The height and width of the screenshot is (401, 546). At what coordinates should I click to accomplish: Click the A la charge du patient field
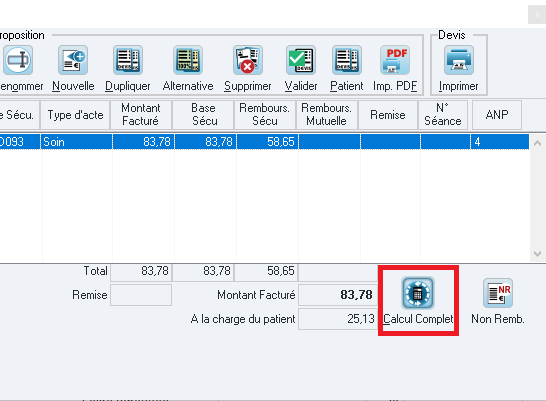tap(337, 319)
